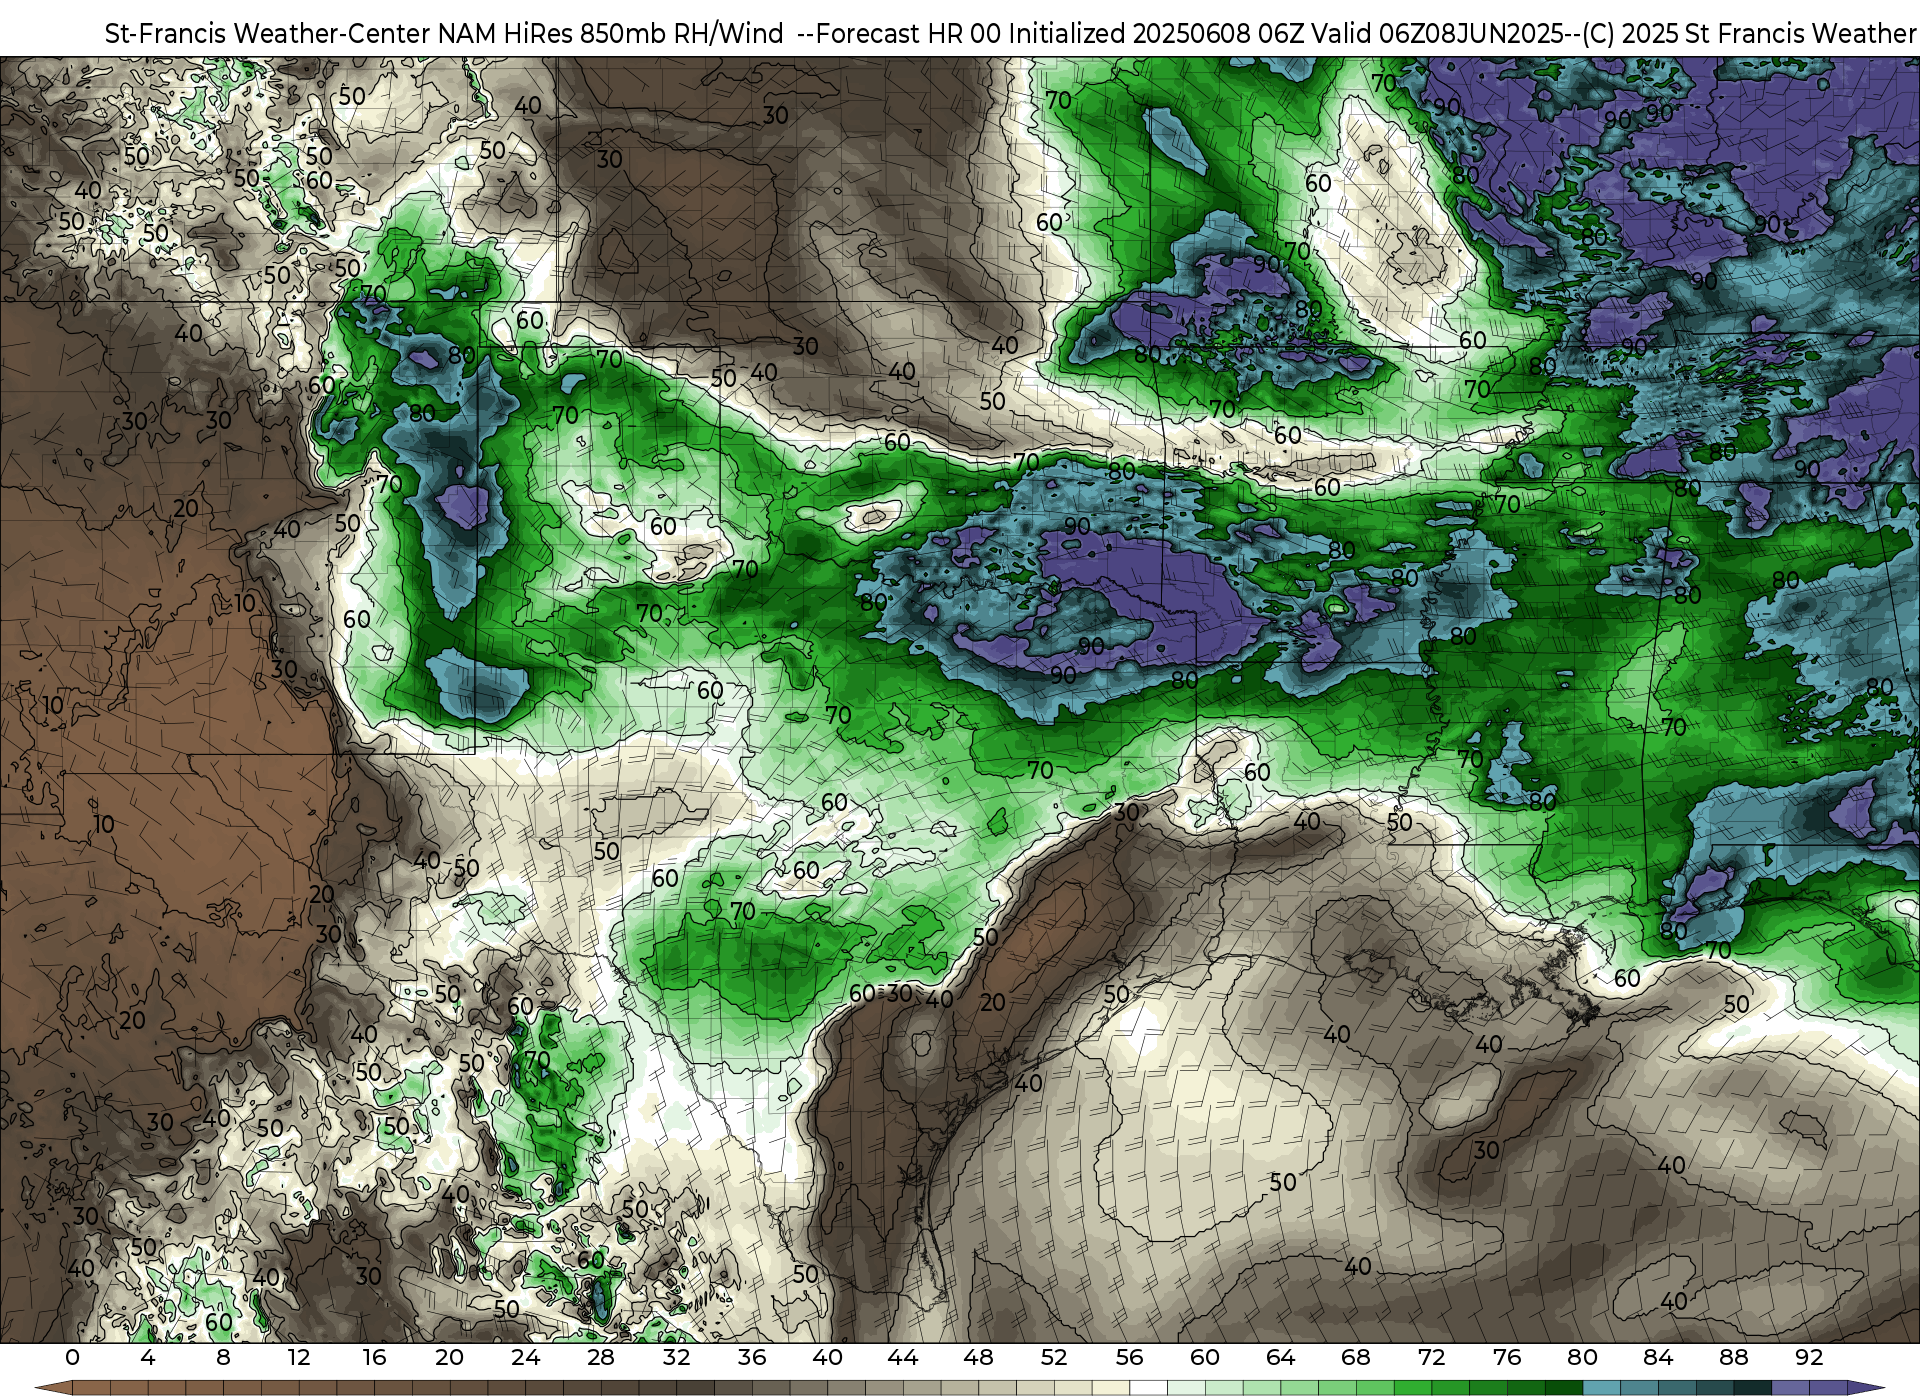This screenshot has width=1920, height=1400.
Task: Click the "St-Francis Weather-Center" title text
Action: tap(267, 34)
